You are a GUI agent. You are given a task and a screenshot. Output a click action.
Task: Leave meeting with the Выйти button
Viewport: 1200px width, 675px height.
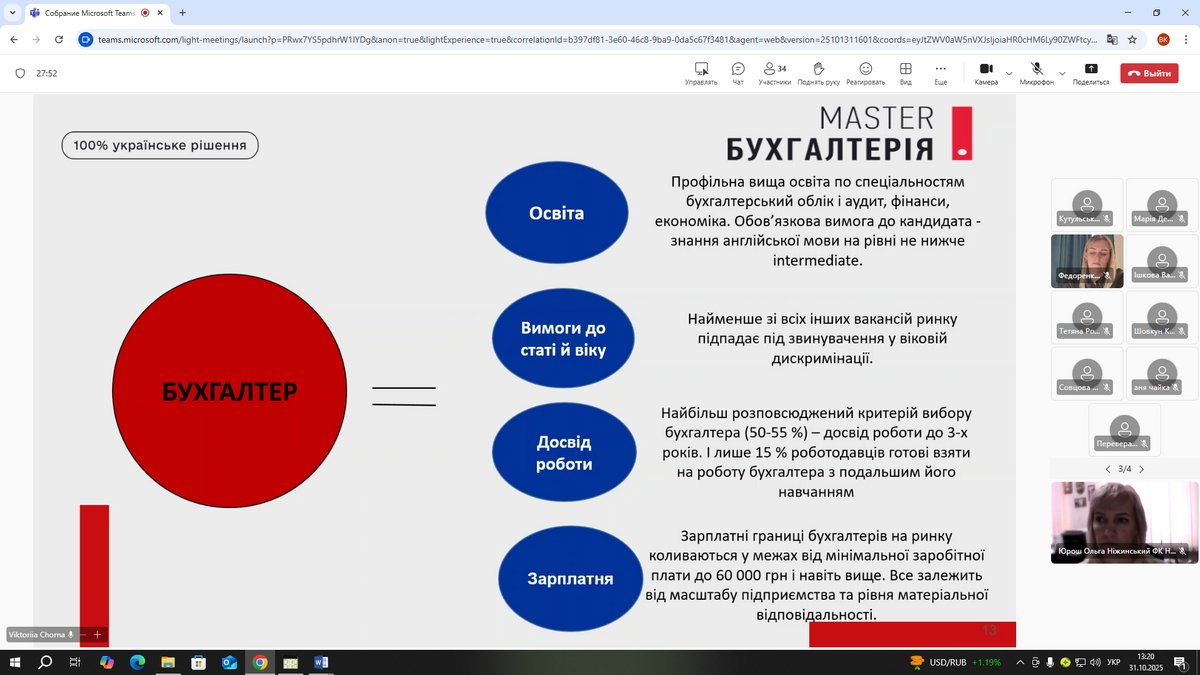click(1149, 73)
